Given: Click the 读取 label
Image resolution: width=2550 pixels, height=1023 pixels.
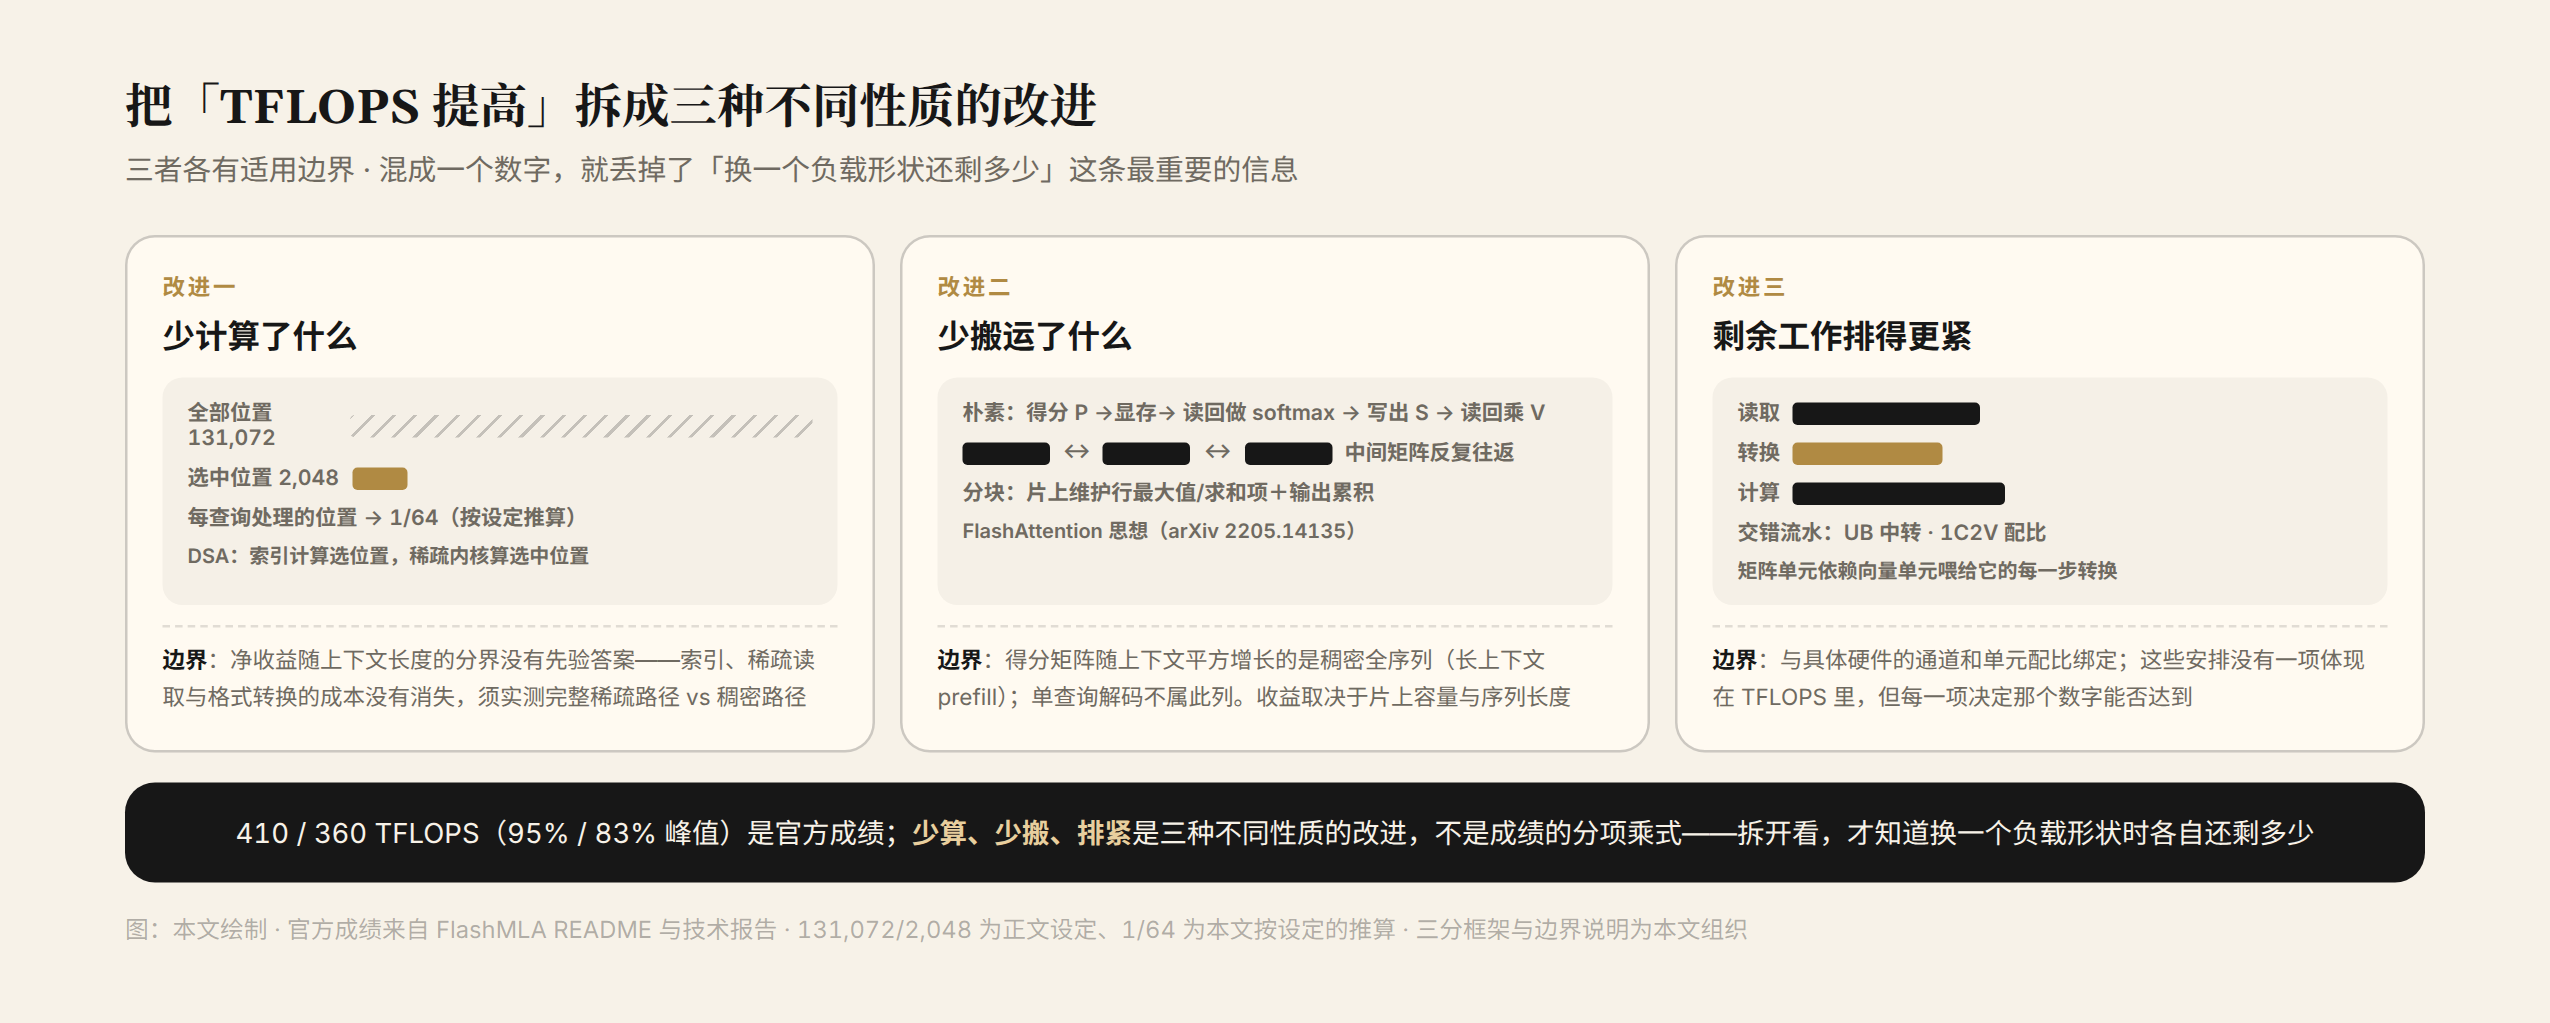Looking at the screenshot, I should coord(1759,412).
